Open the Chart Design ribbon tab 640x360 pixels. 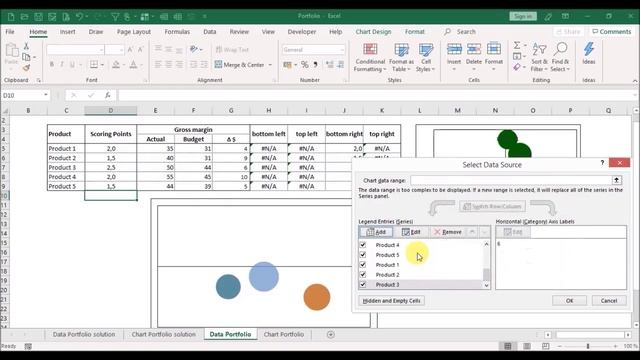(x=373, y=31)
